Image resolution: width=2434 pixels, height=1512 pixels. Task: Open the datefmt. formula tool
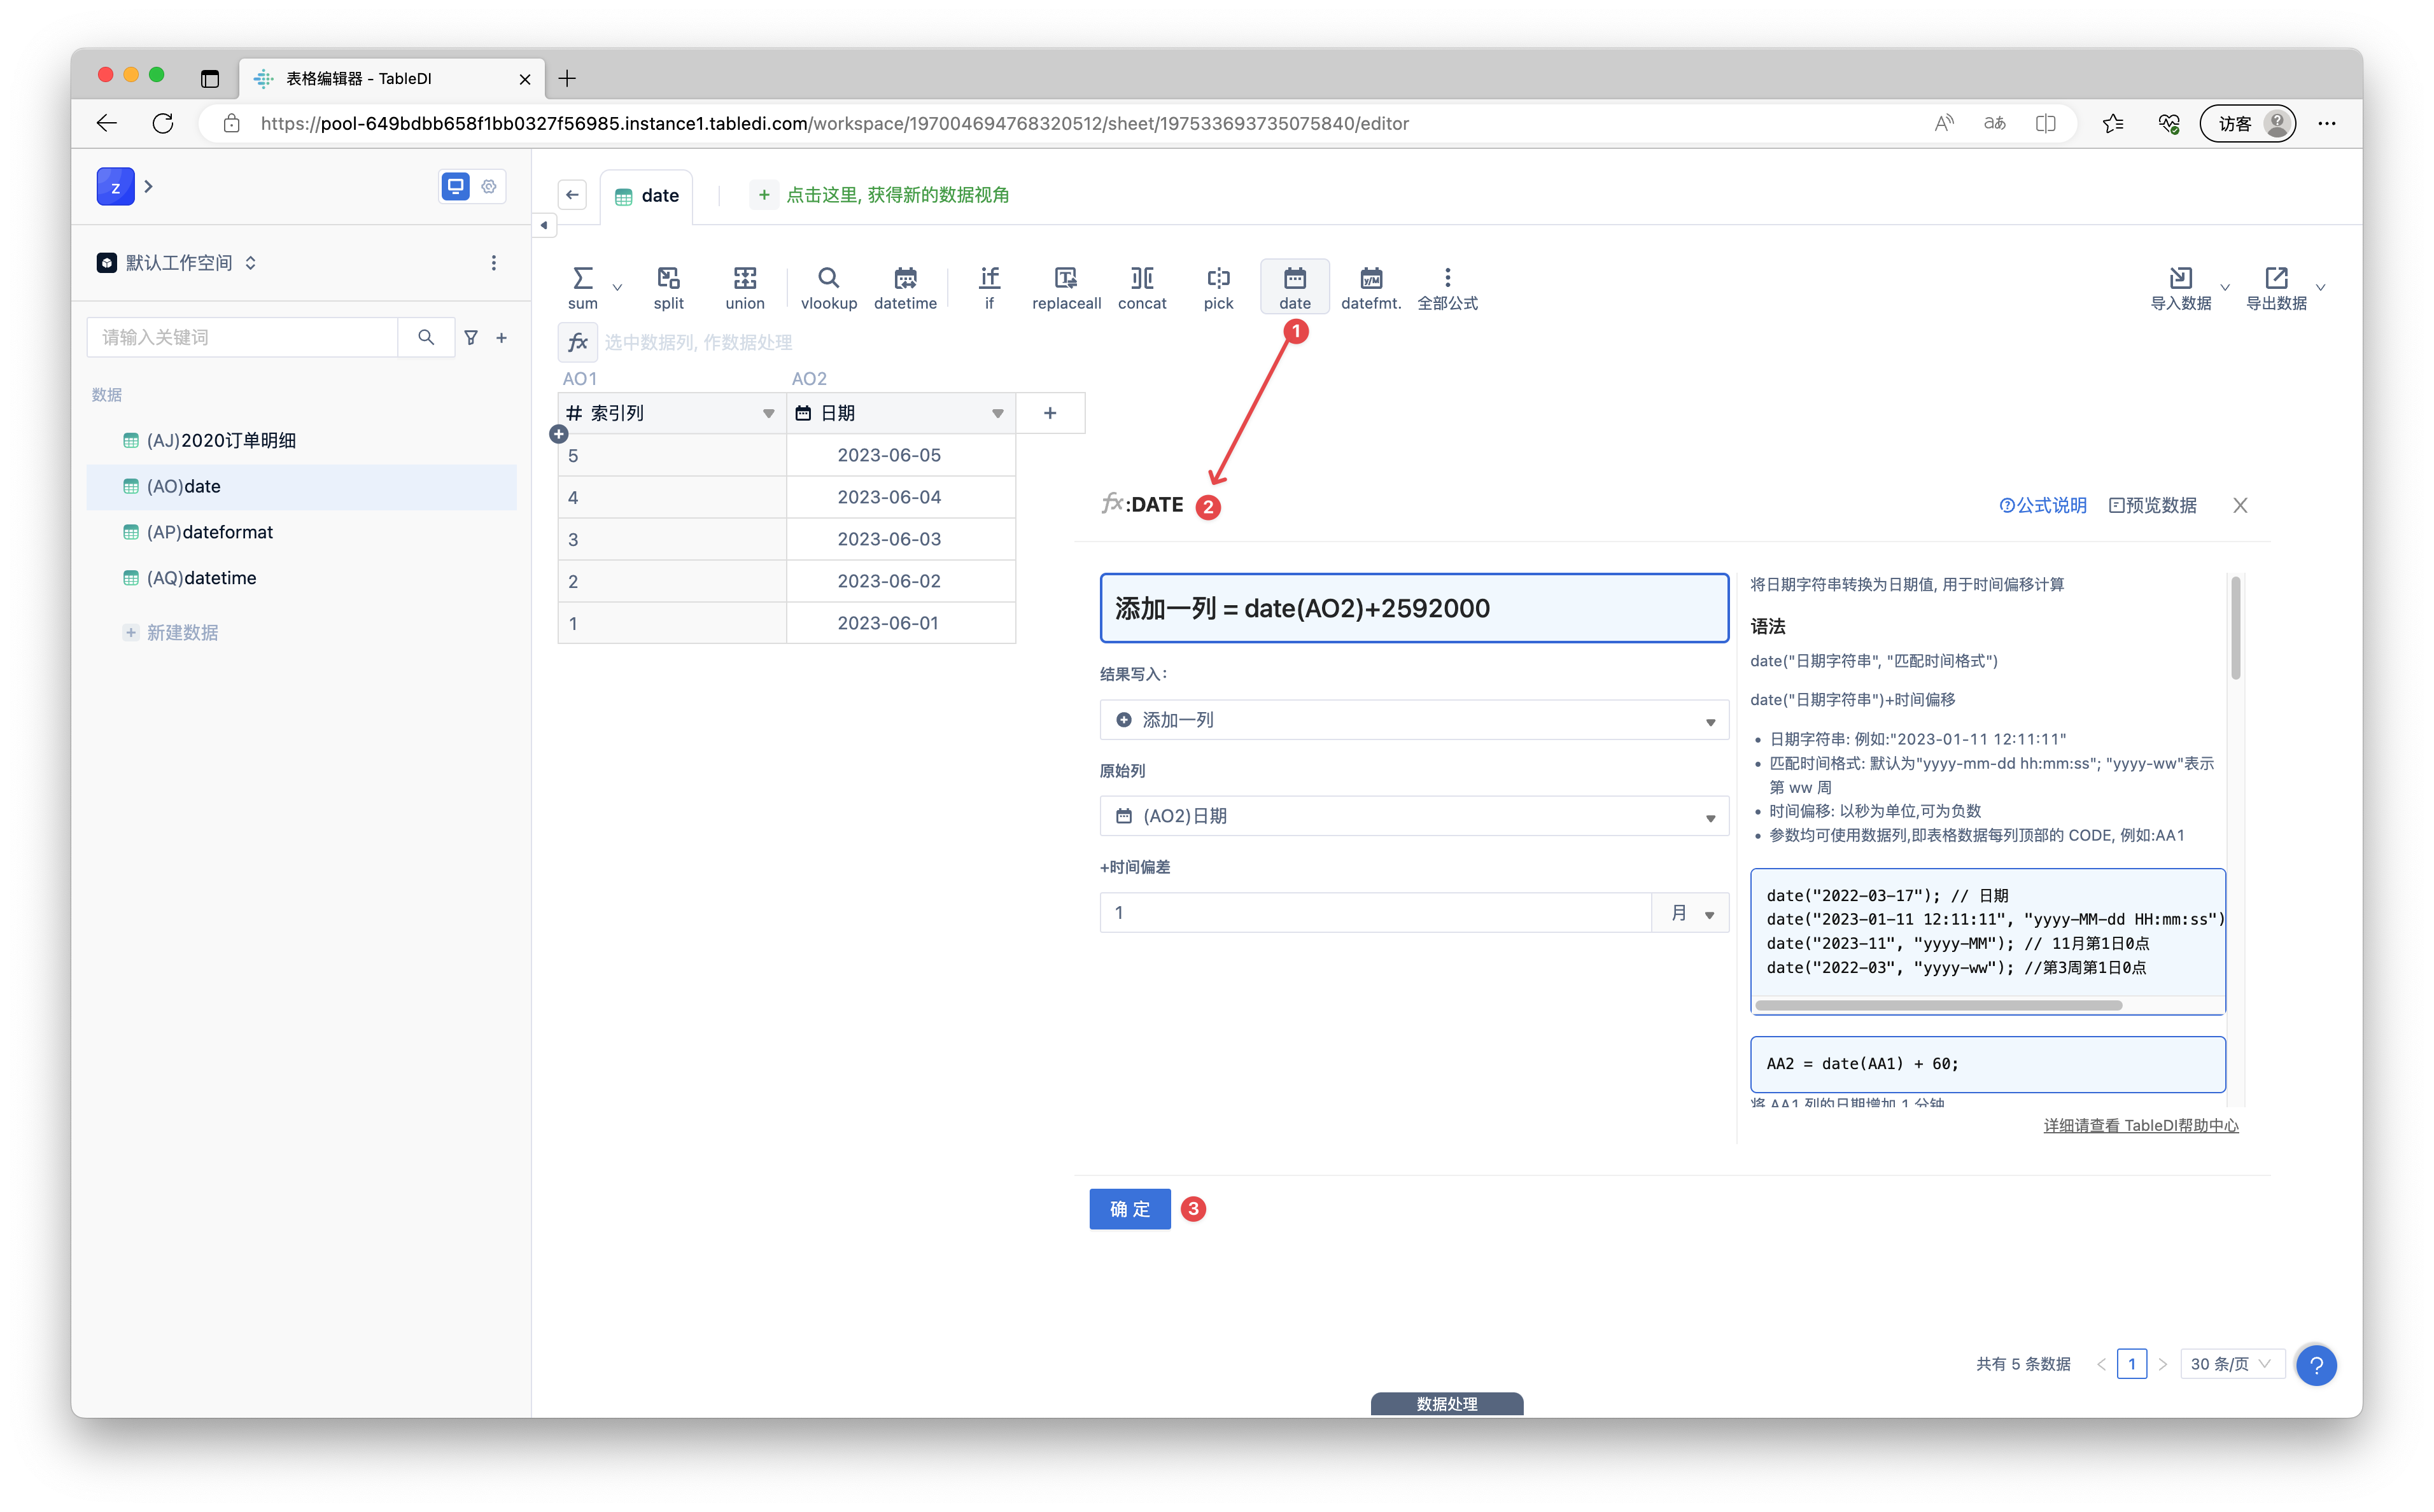[x=1371, y=288]
